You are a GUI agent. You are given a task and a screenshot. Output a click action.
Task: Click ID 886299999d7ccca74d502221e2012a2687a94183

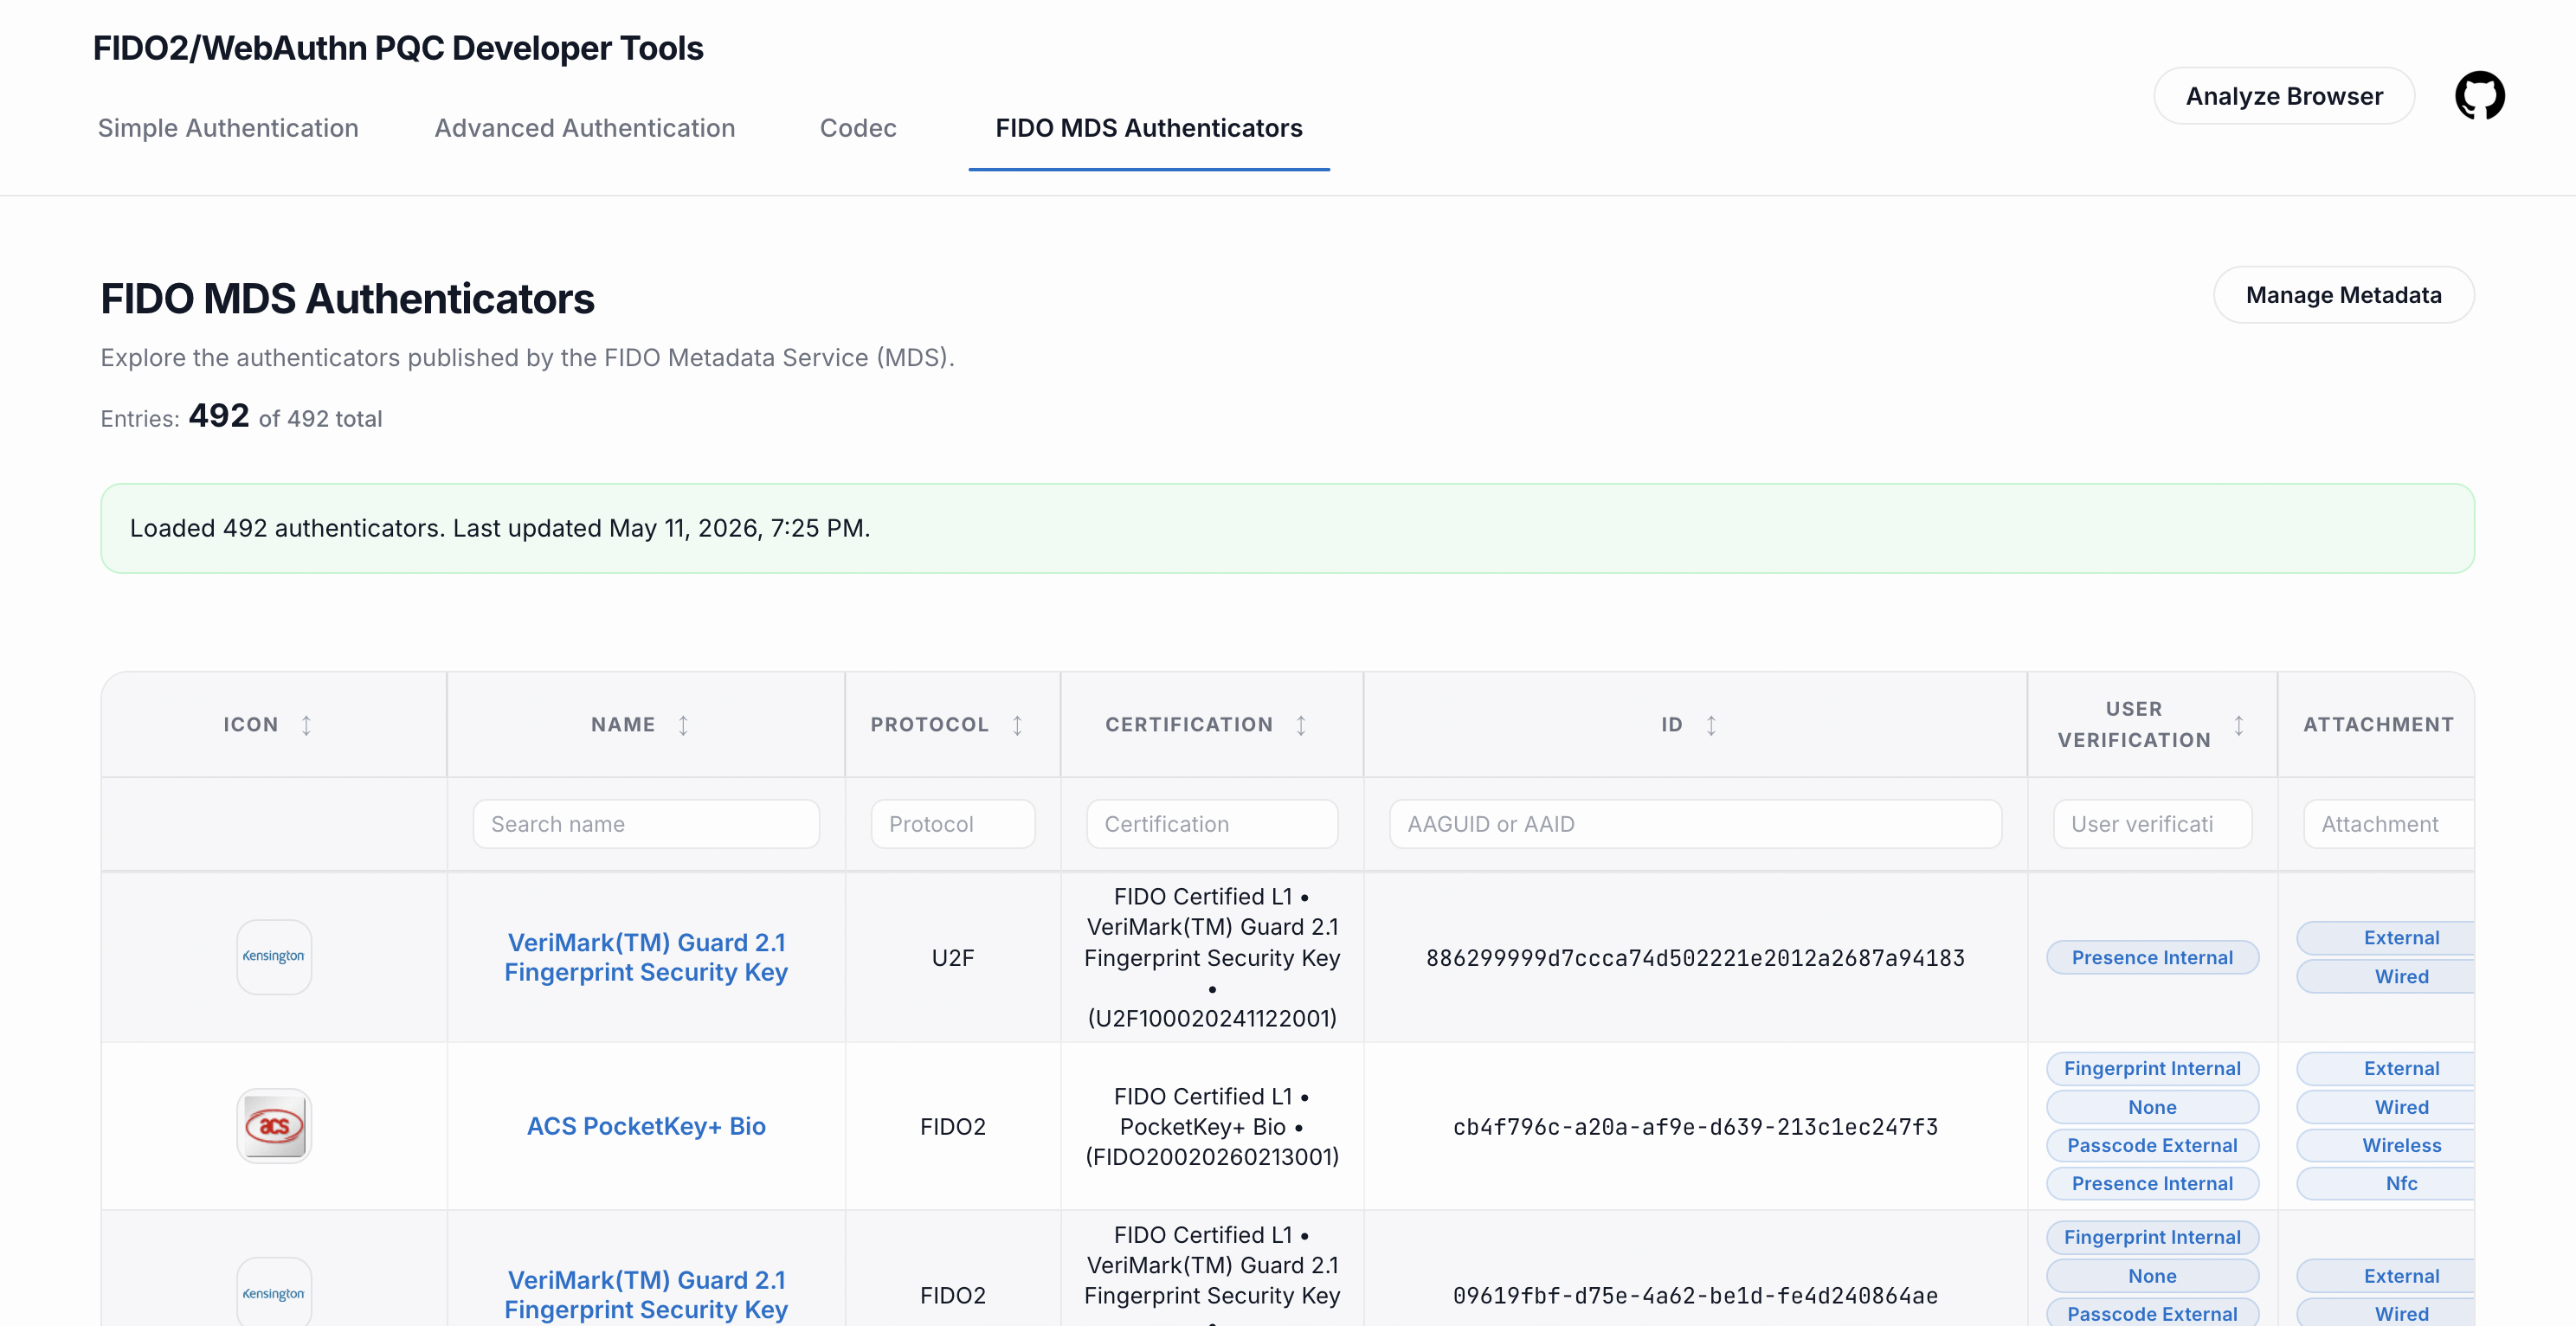point(1695,958)
